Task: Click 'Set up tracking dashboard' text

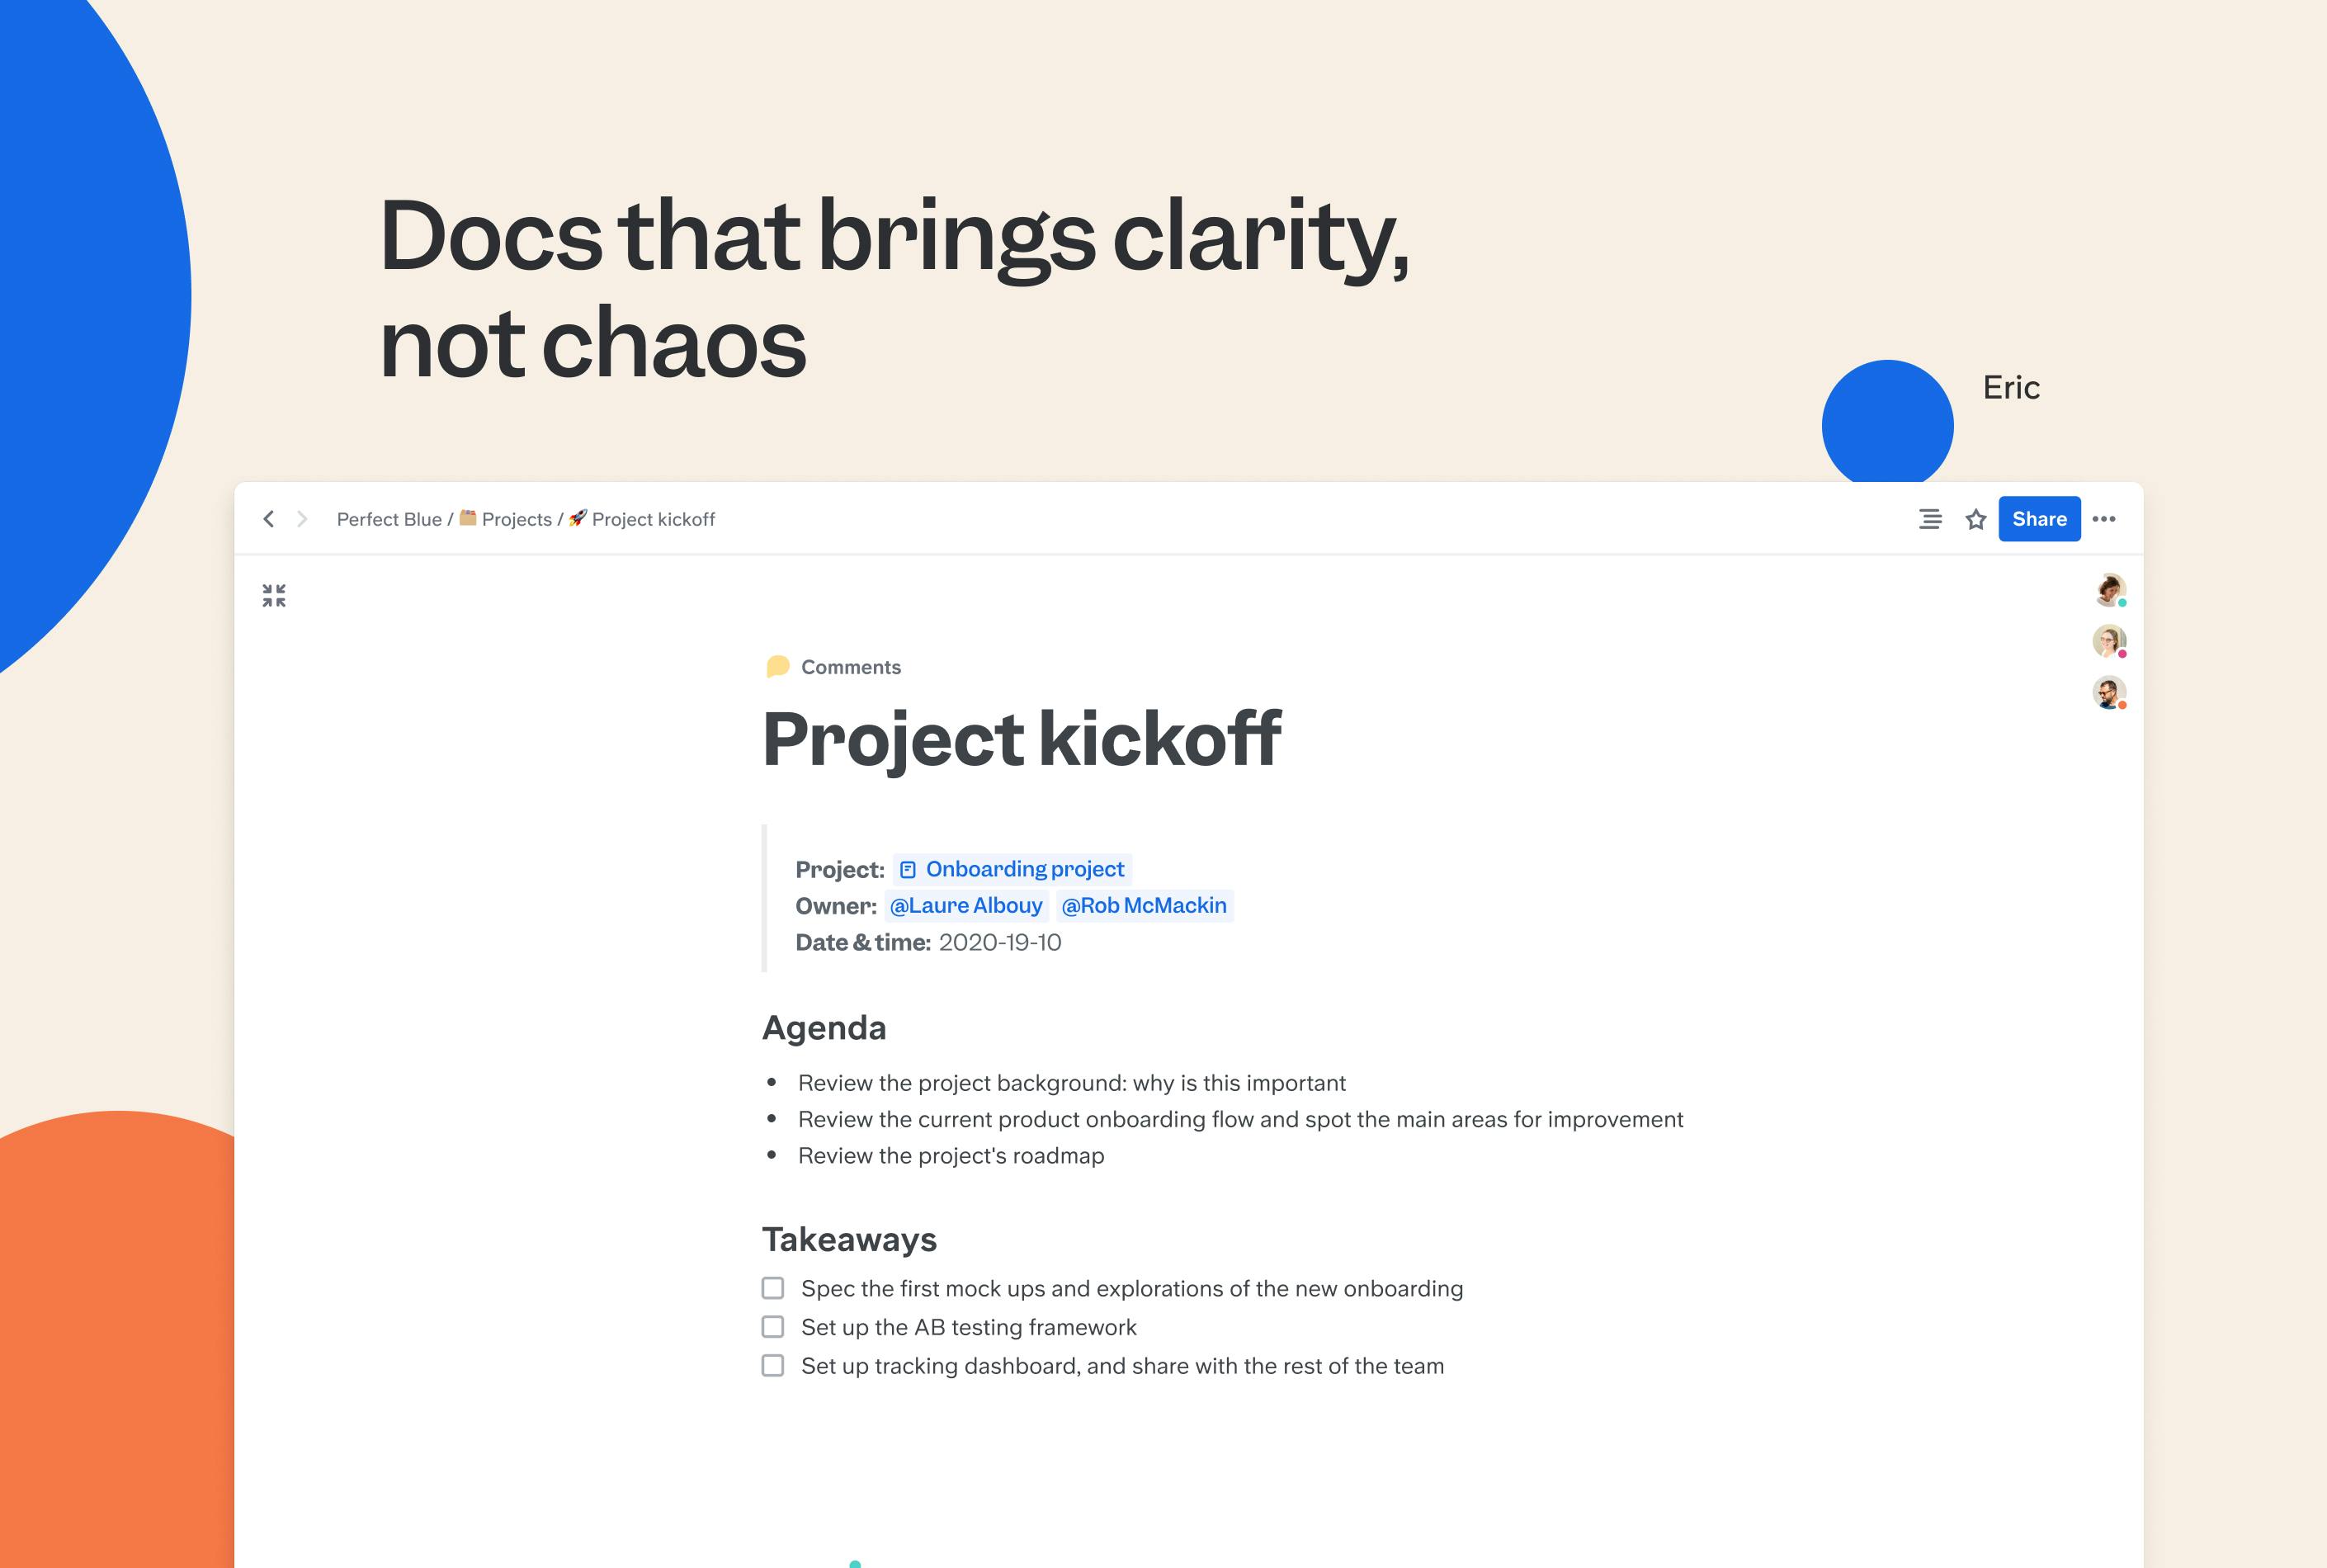Action: [x=1122, y=1366]
